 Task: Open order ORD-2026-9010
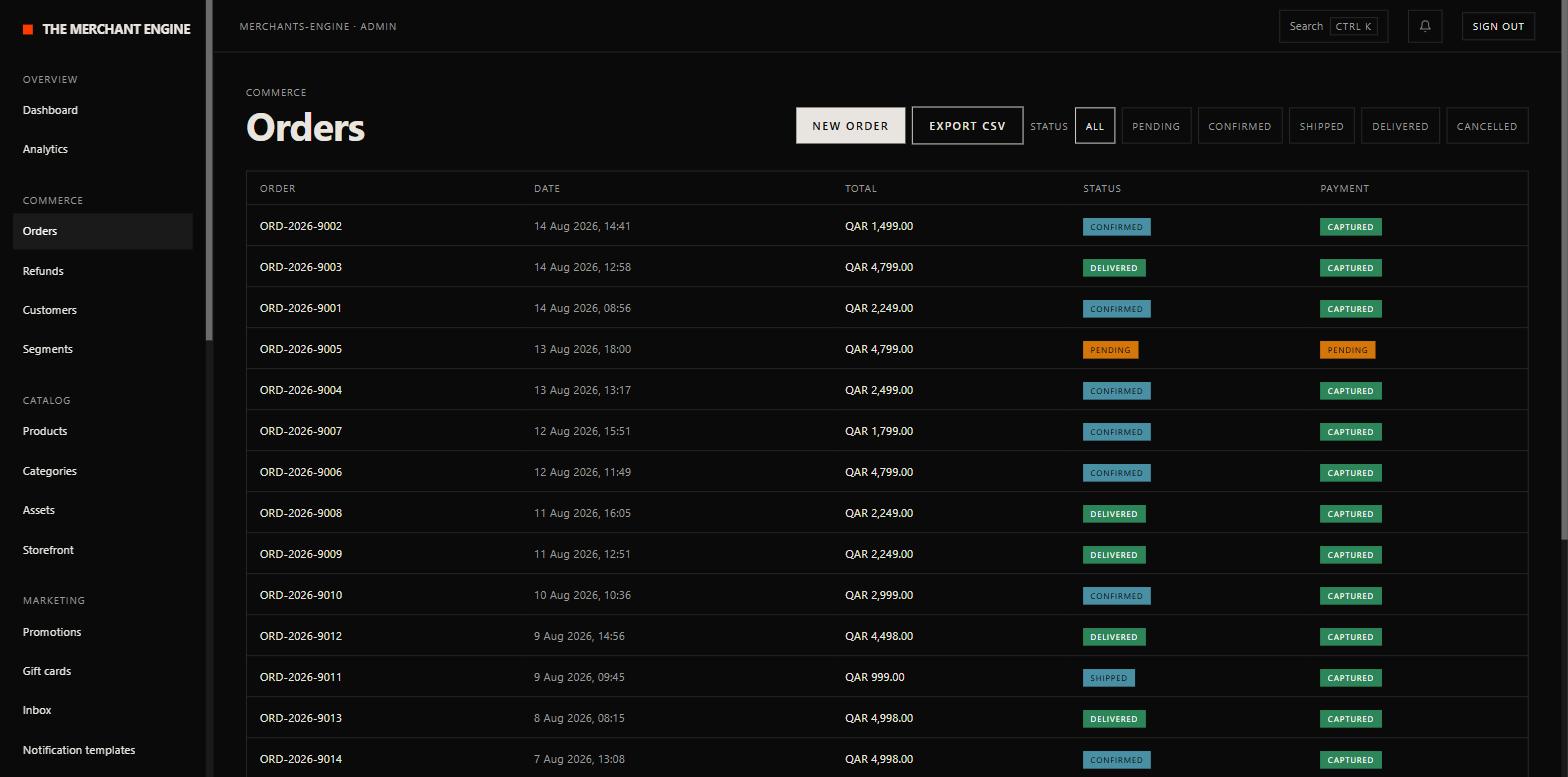click(x=300, y=595)
